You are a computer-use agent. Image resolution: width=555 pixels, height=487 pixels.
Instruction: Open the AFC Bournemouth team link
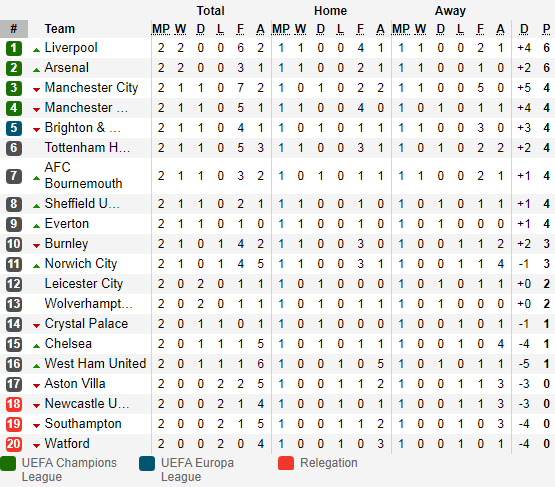click(84, 176)
